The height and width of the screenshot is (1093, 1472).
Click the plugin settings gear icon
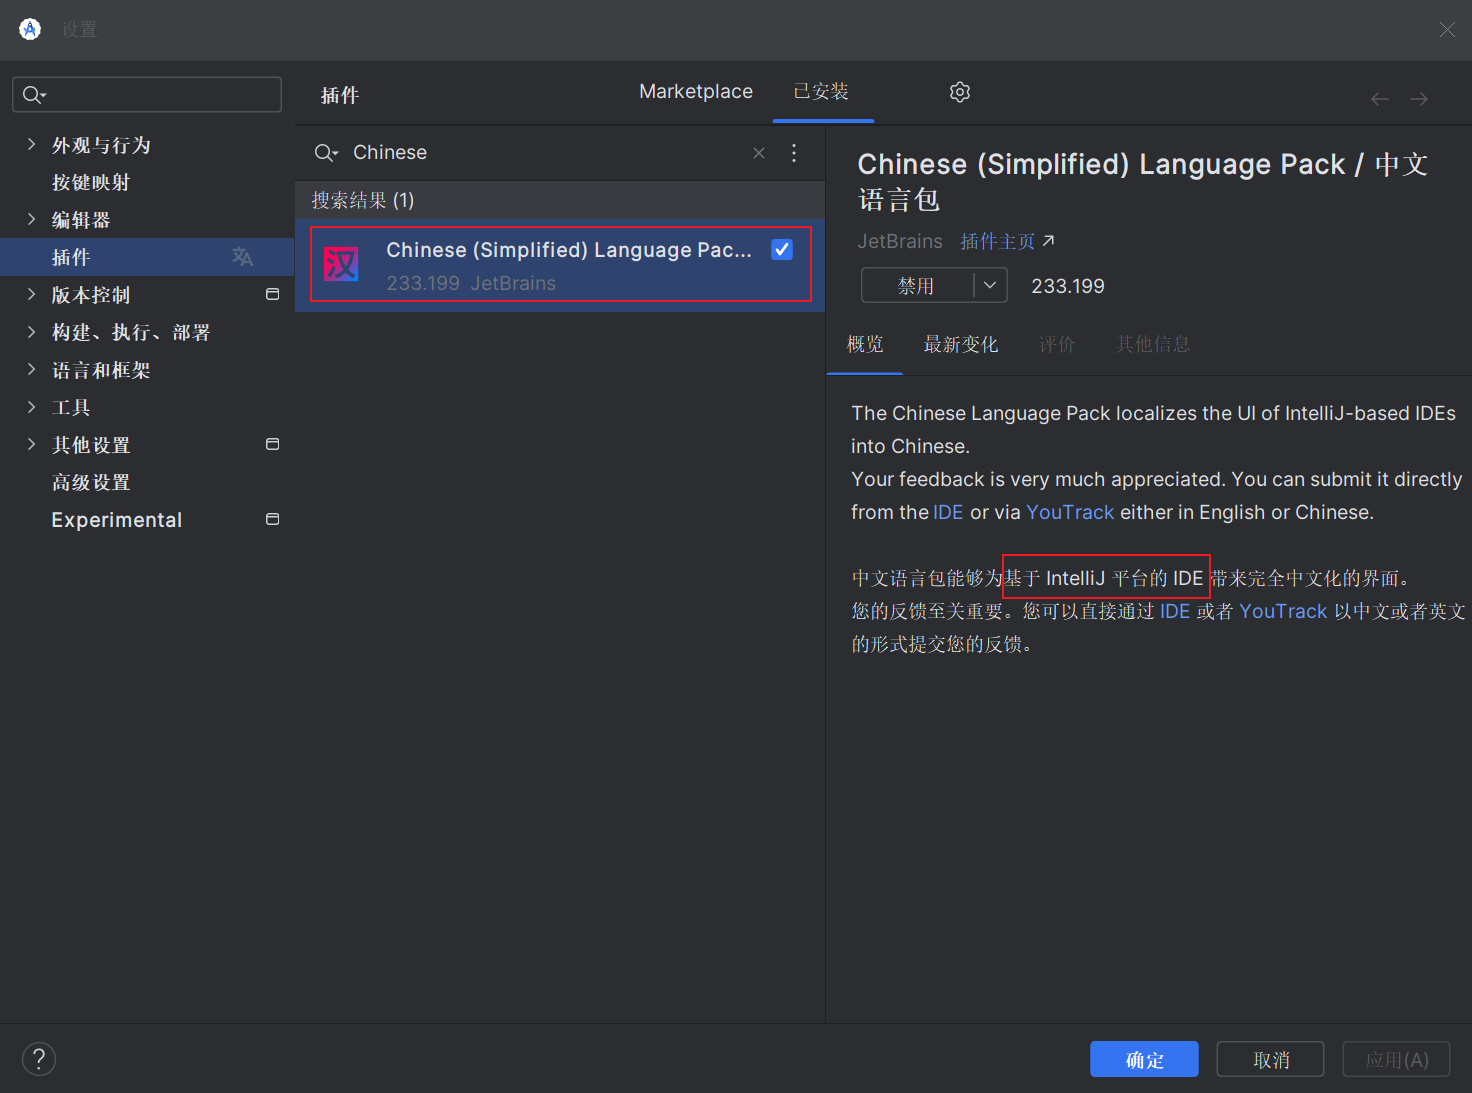(960, 92)
